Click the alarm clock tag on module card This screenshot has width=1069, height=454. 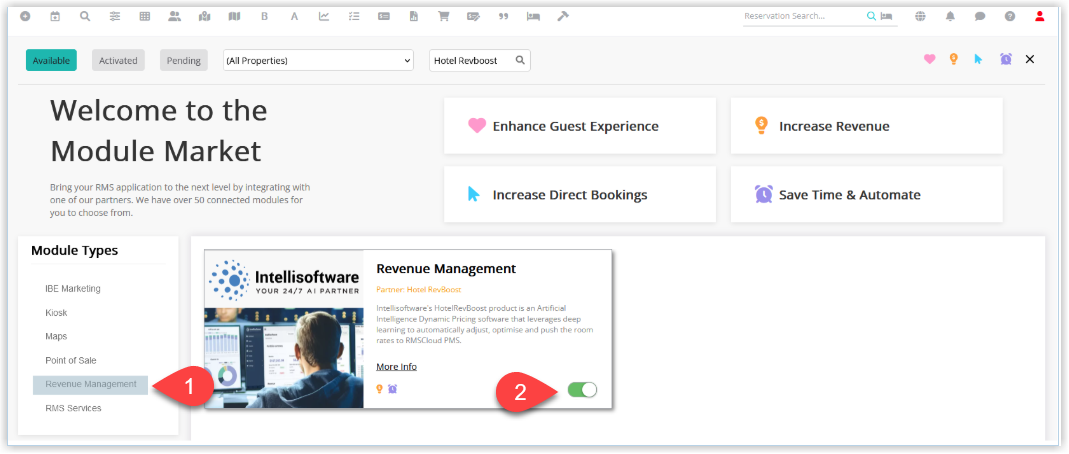pyautogui.click(x=393, y=389)
